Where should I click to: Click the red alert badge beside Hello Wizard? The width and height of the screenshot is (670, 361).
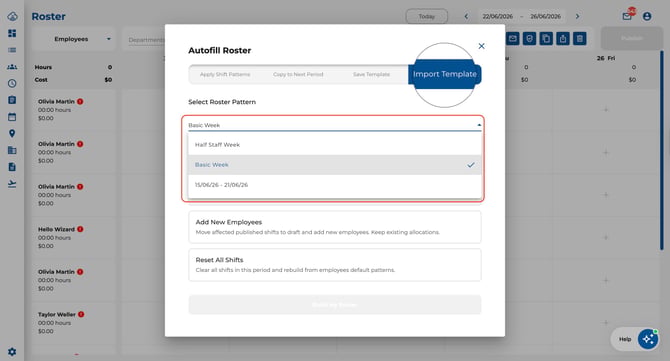click(x=80, y=229)
